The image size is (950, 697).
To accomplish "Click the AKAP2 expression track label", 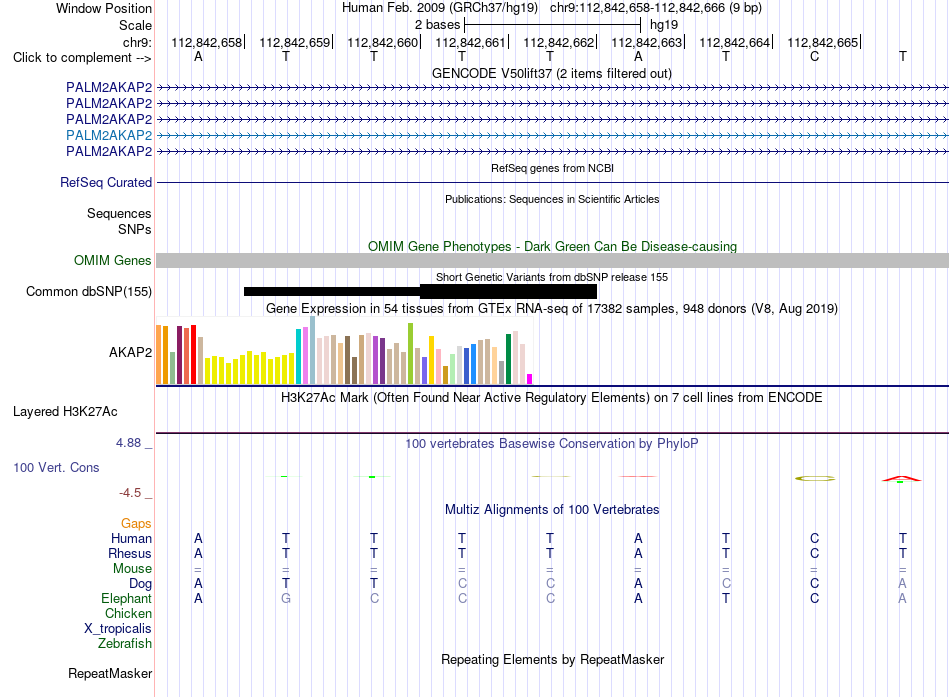I will [130, 352].
